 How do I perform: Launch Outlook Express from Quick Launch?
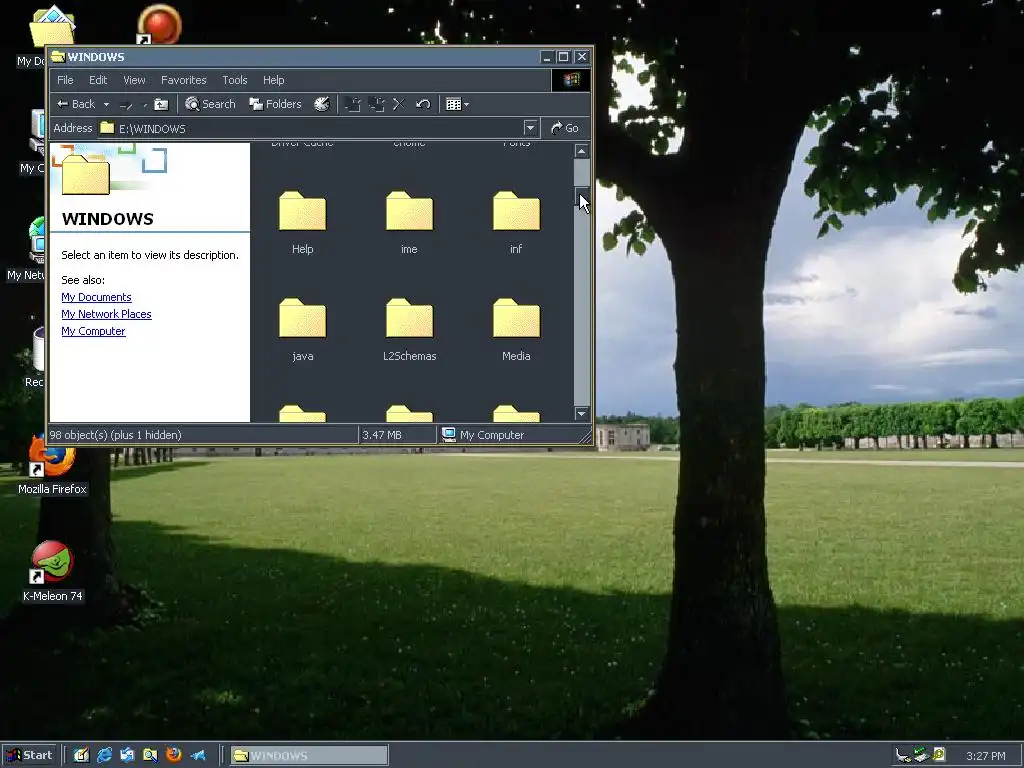click(127, 755)
